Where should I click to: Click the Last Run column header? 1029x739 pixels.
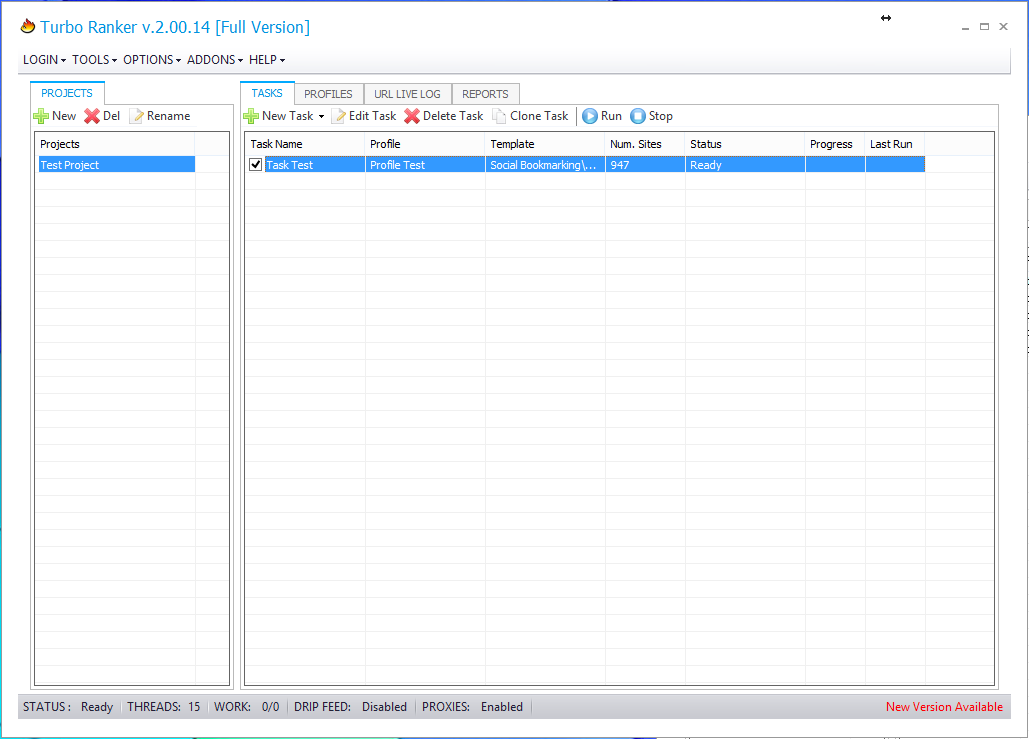895,144
